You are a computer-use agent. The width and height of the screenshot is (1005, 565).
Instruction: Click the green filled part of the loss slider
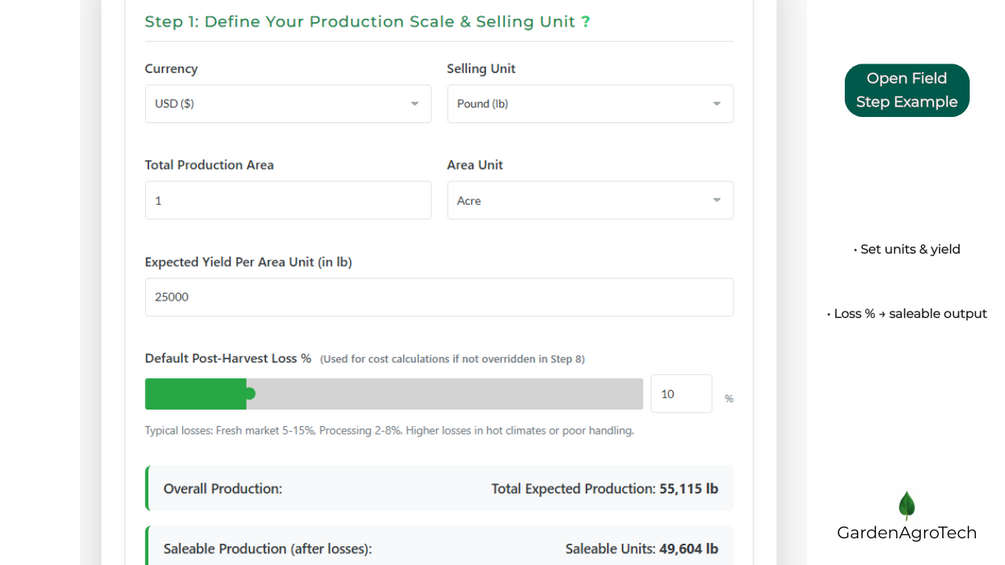(x=195, y=394)
